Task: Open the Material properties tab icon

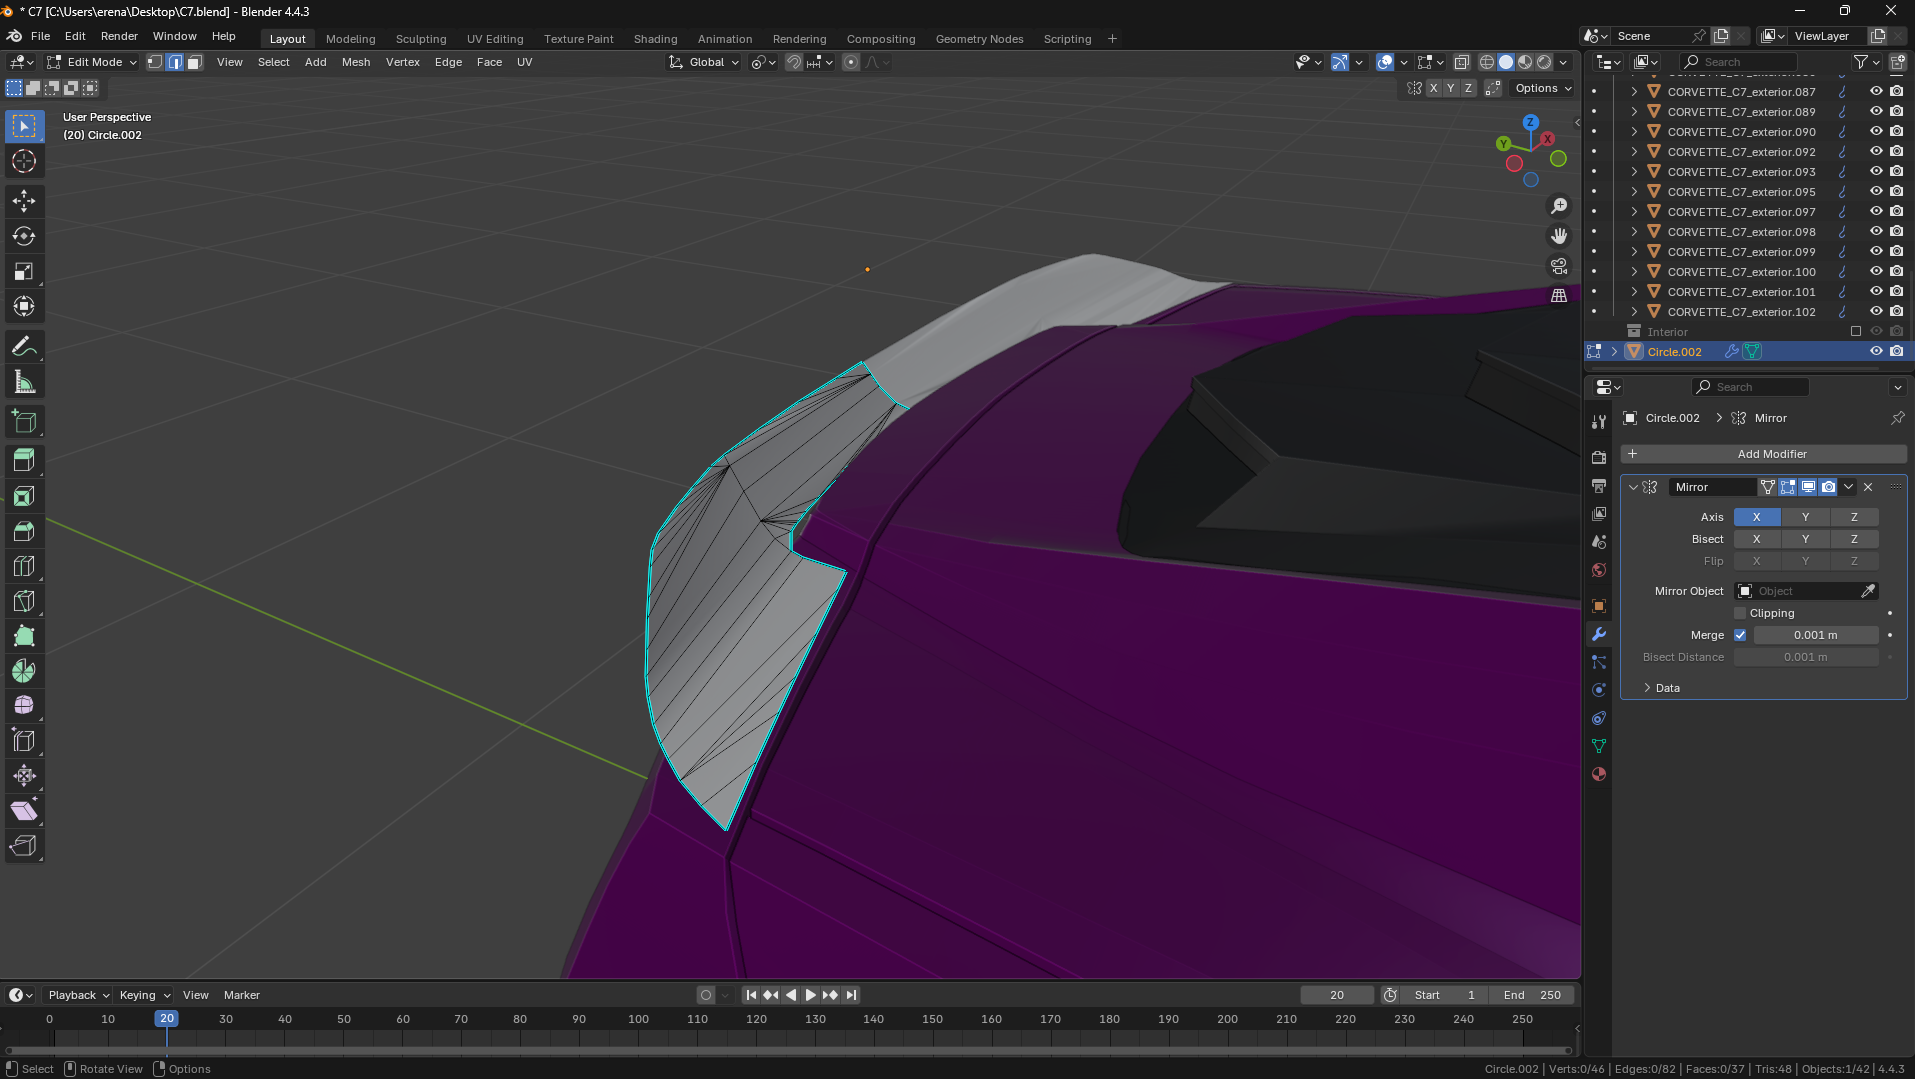Action: coord(1599,774)
